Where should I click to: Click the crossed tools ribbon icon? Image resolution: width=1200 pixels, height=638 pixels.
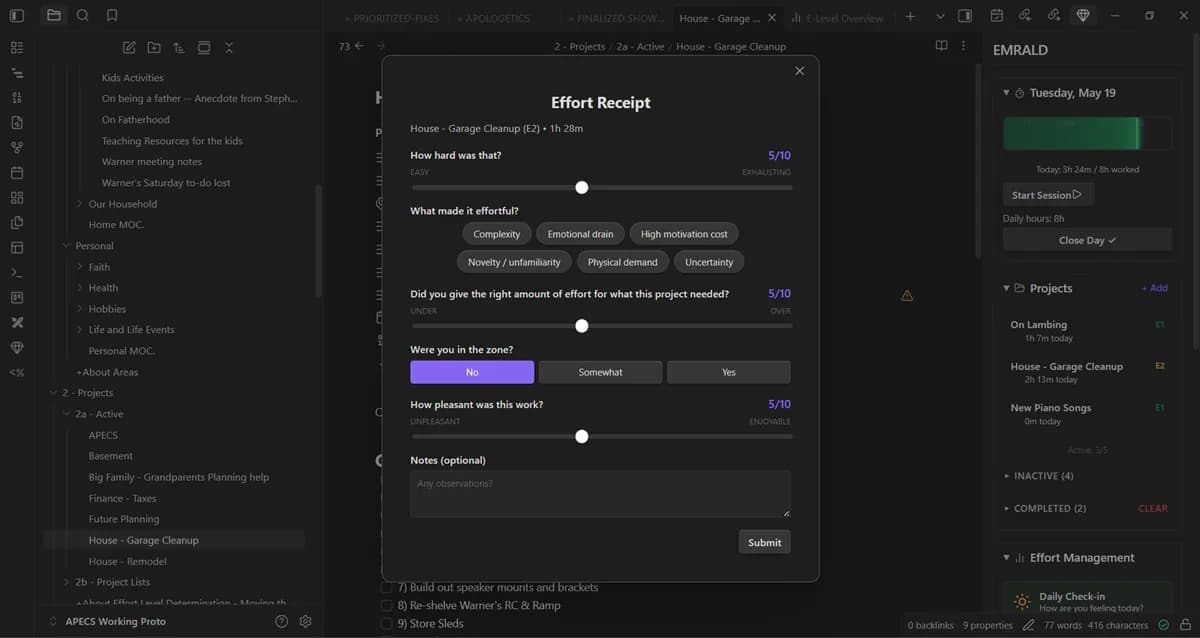(17, 322)
